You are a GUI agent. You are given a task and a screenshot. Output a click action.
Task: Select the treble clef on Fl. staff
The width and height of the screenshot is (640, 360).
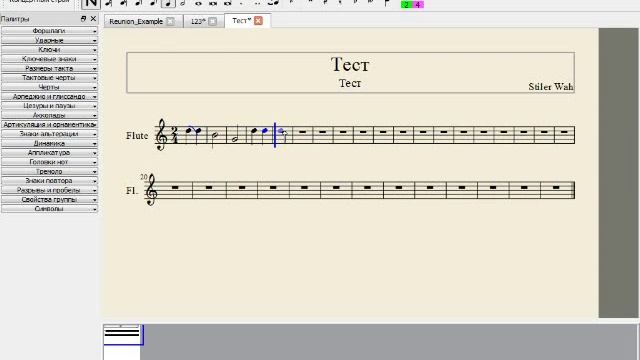151,190
